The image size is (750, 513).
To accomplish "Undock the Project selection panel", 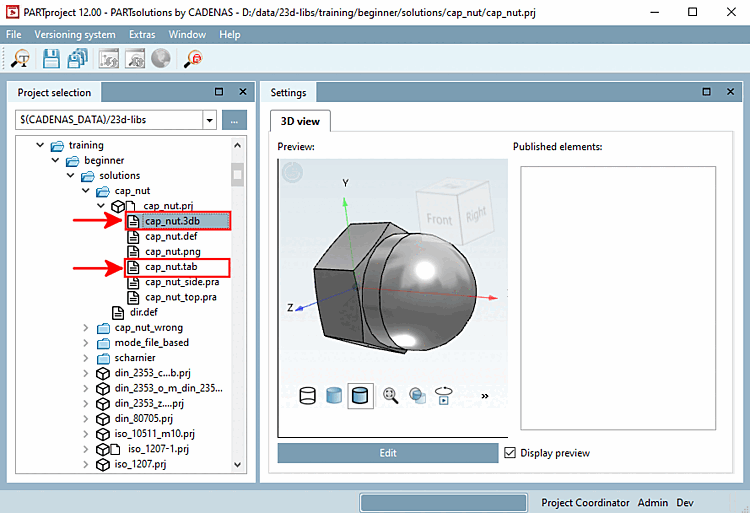I will 219,91.
